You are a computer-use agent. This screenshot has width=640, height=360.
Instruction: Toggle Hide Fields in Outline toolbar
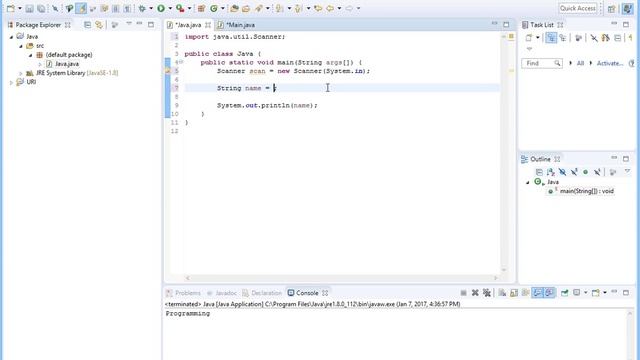pos(562,172)
